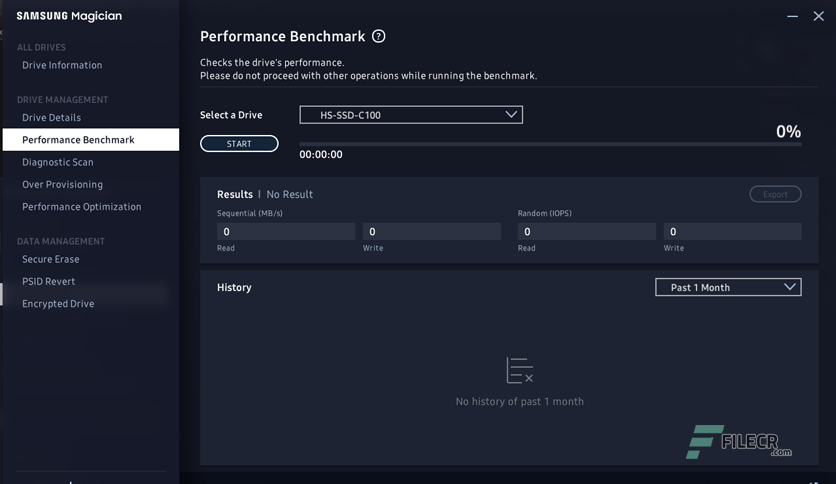
Task: Open the HS-SSD-C100 drive dropdown
Action: (411, 115)
